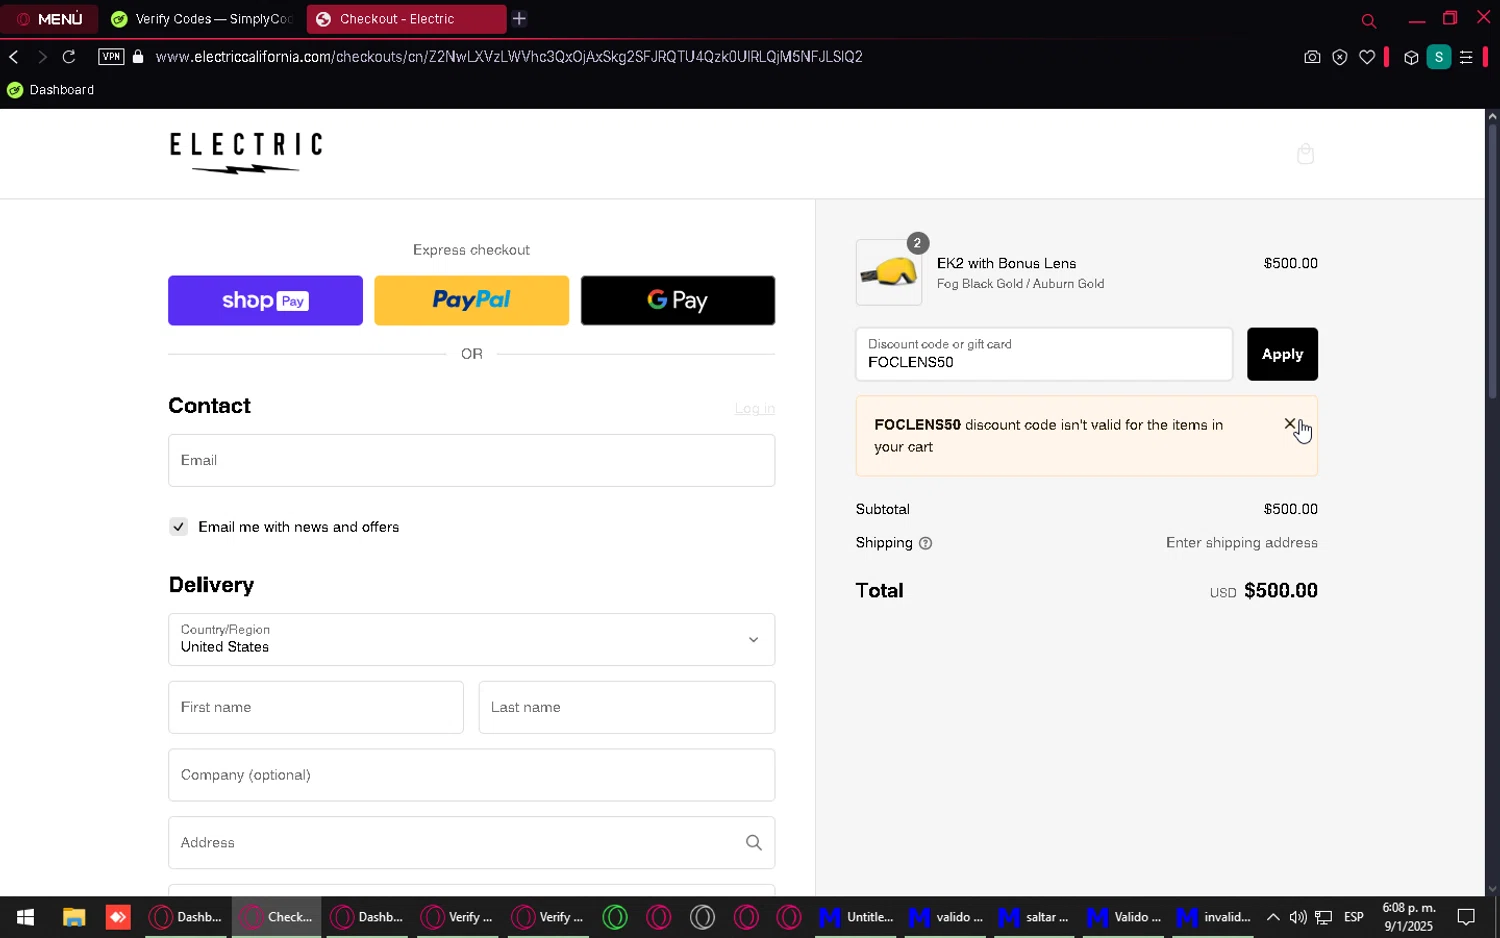This screenshot has width=1500, height=938.
Task: Open the Country/Region dropdown
Action: (x=471, y=639)
